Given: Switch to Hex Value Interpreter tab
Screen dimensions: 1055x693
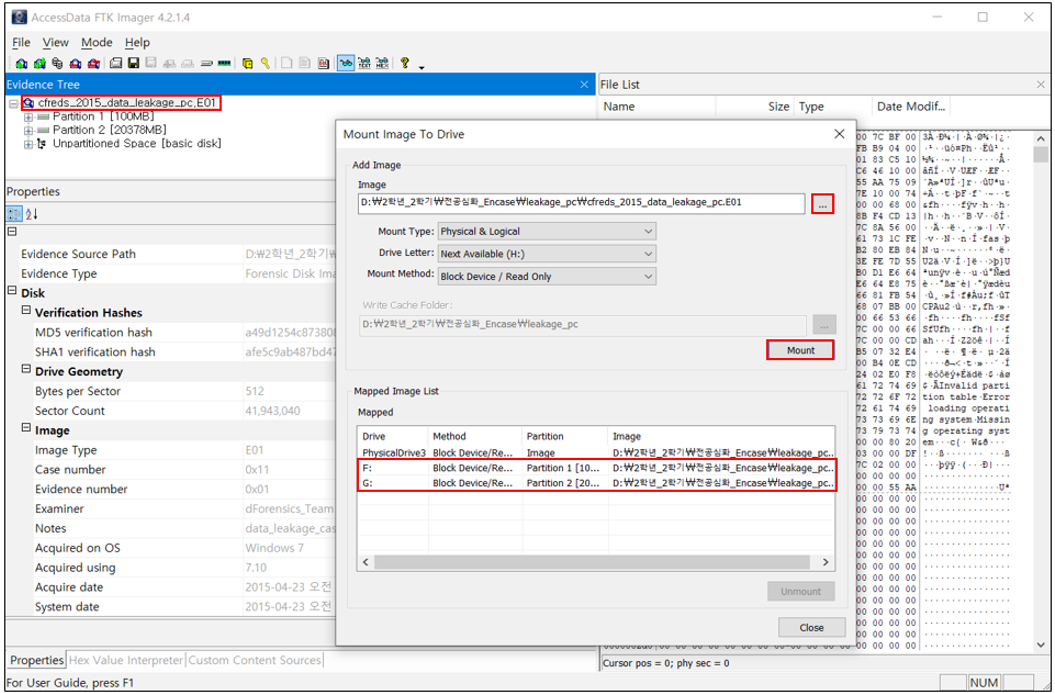Looking at the screenshot, I should point(126,660).
